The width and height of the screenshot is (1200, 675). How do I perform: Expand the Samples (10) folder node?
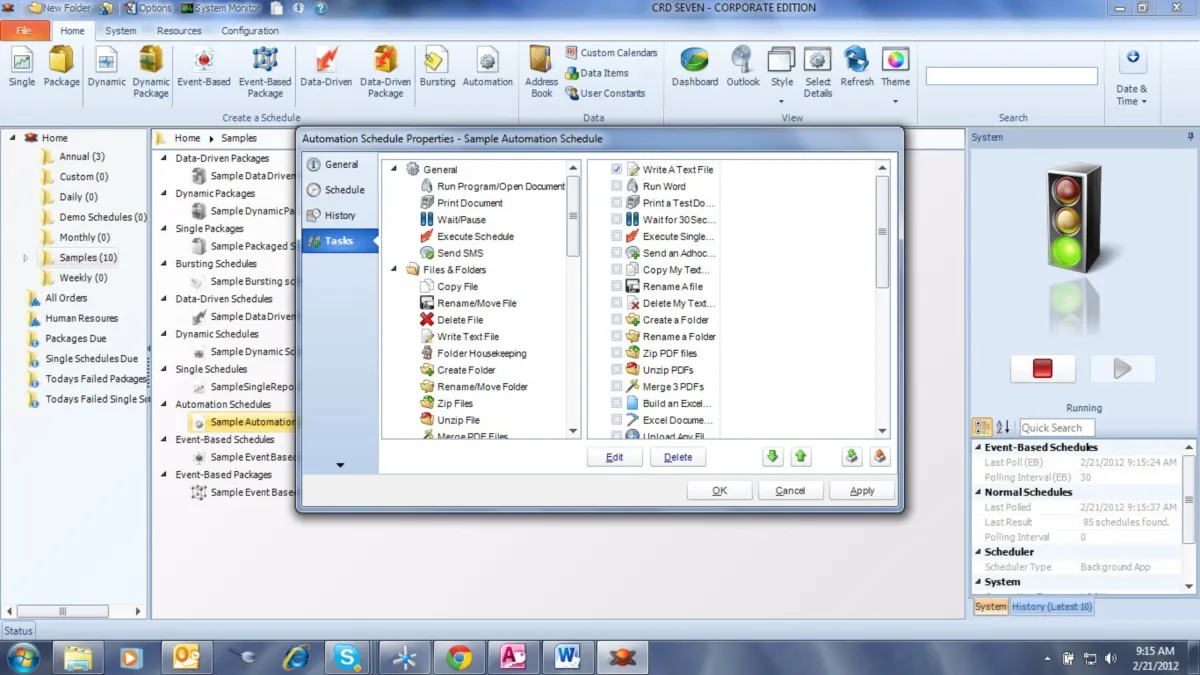point(26,258)
